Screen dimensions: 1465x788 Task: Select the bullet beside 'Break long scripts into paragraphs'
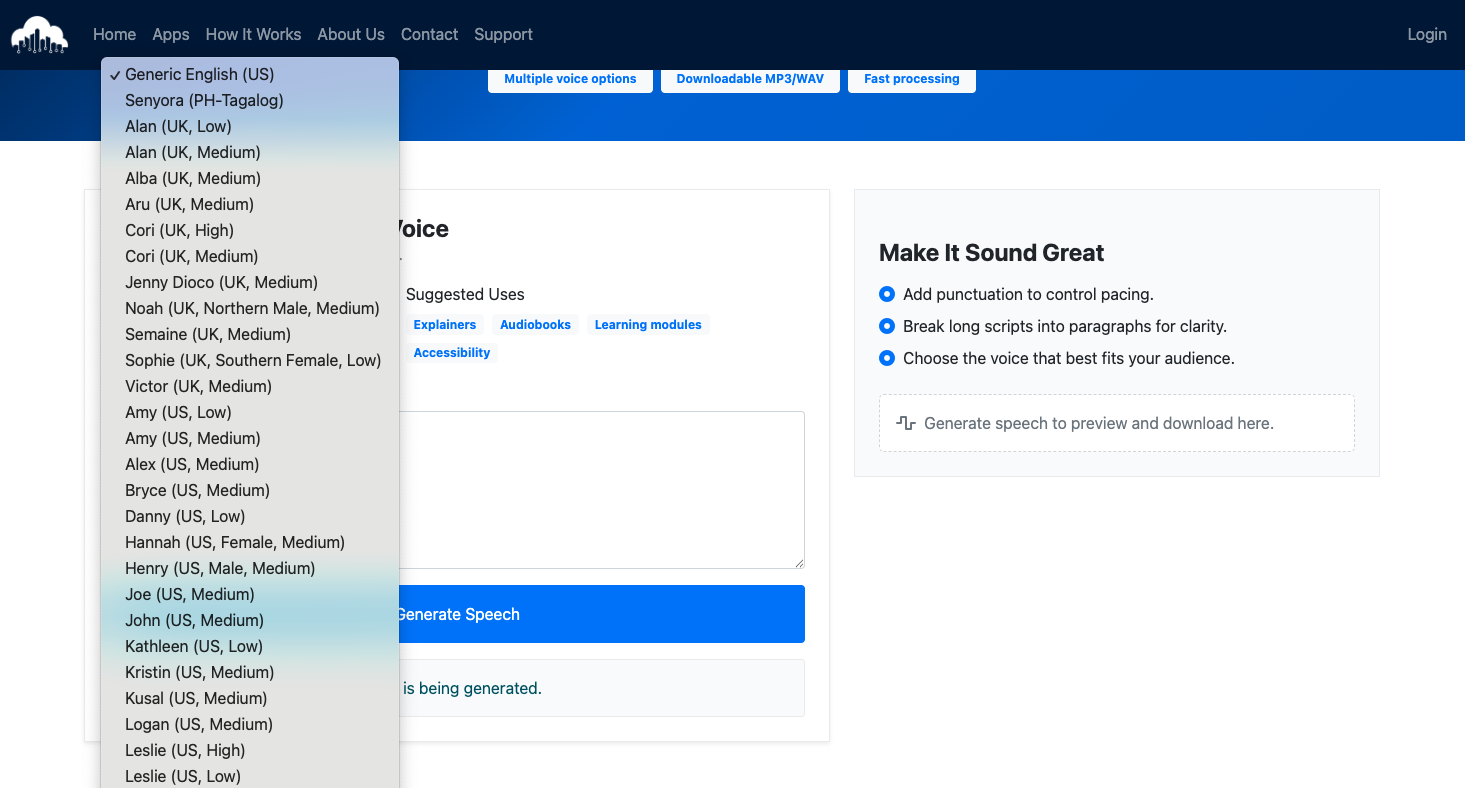[886, 326]
